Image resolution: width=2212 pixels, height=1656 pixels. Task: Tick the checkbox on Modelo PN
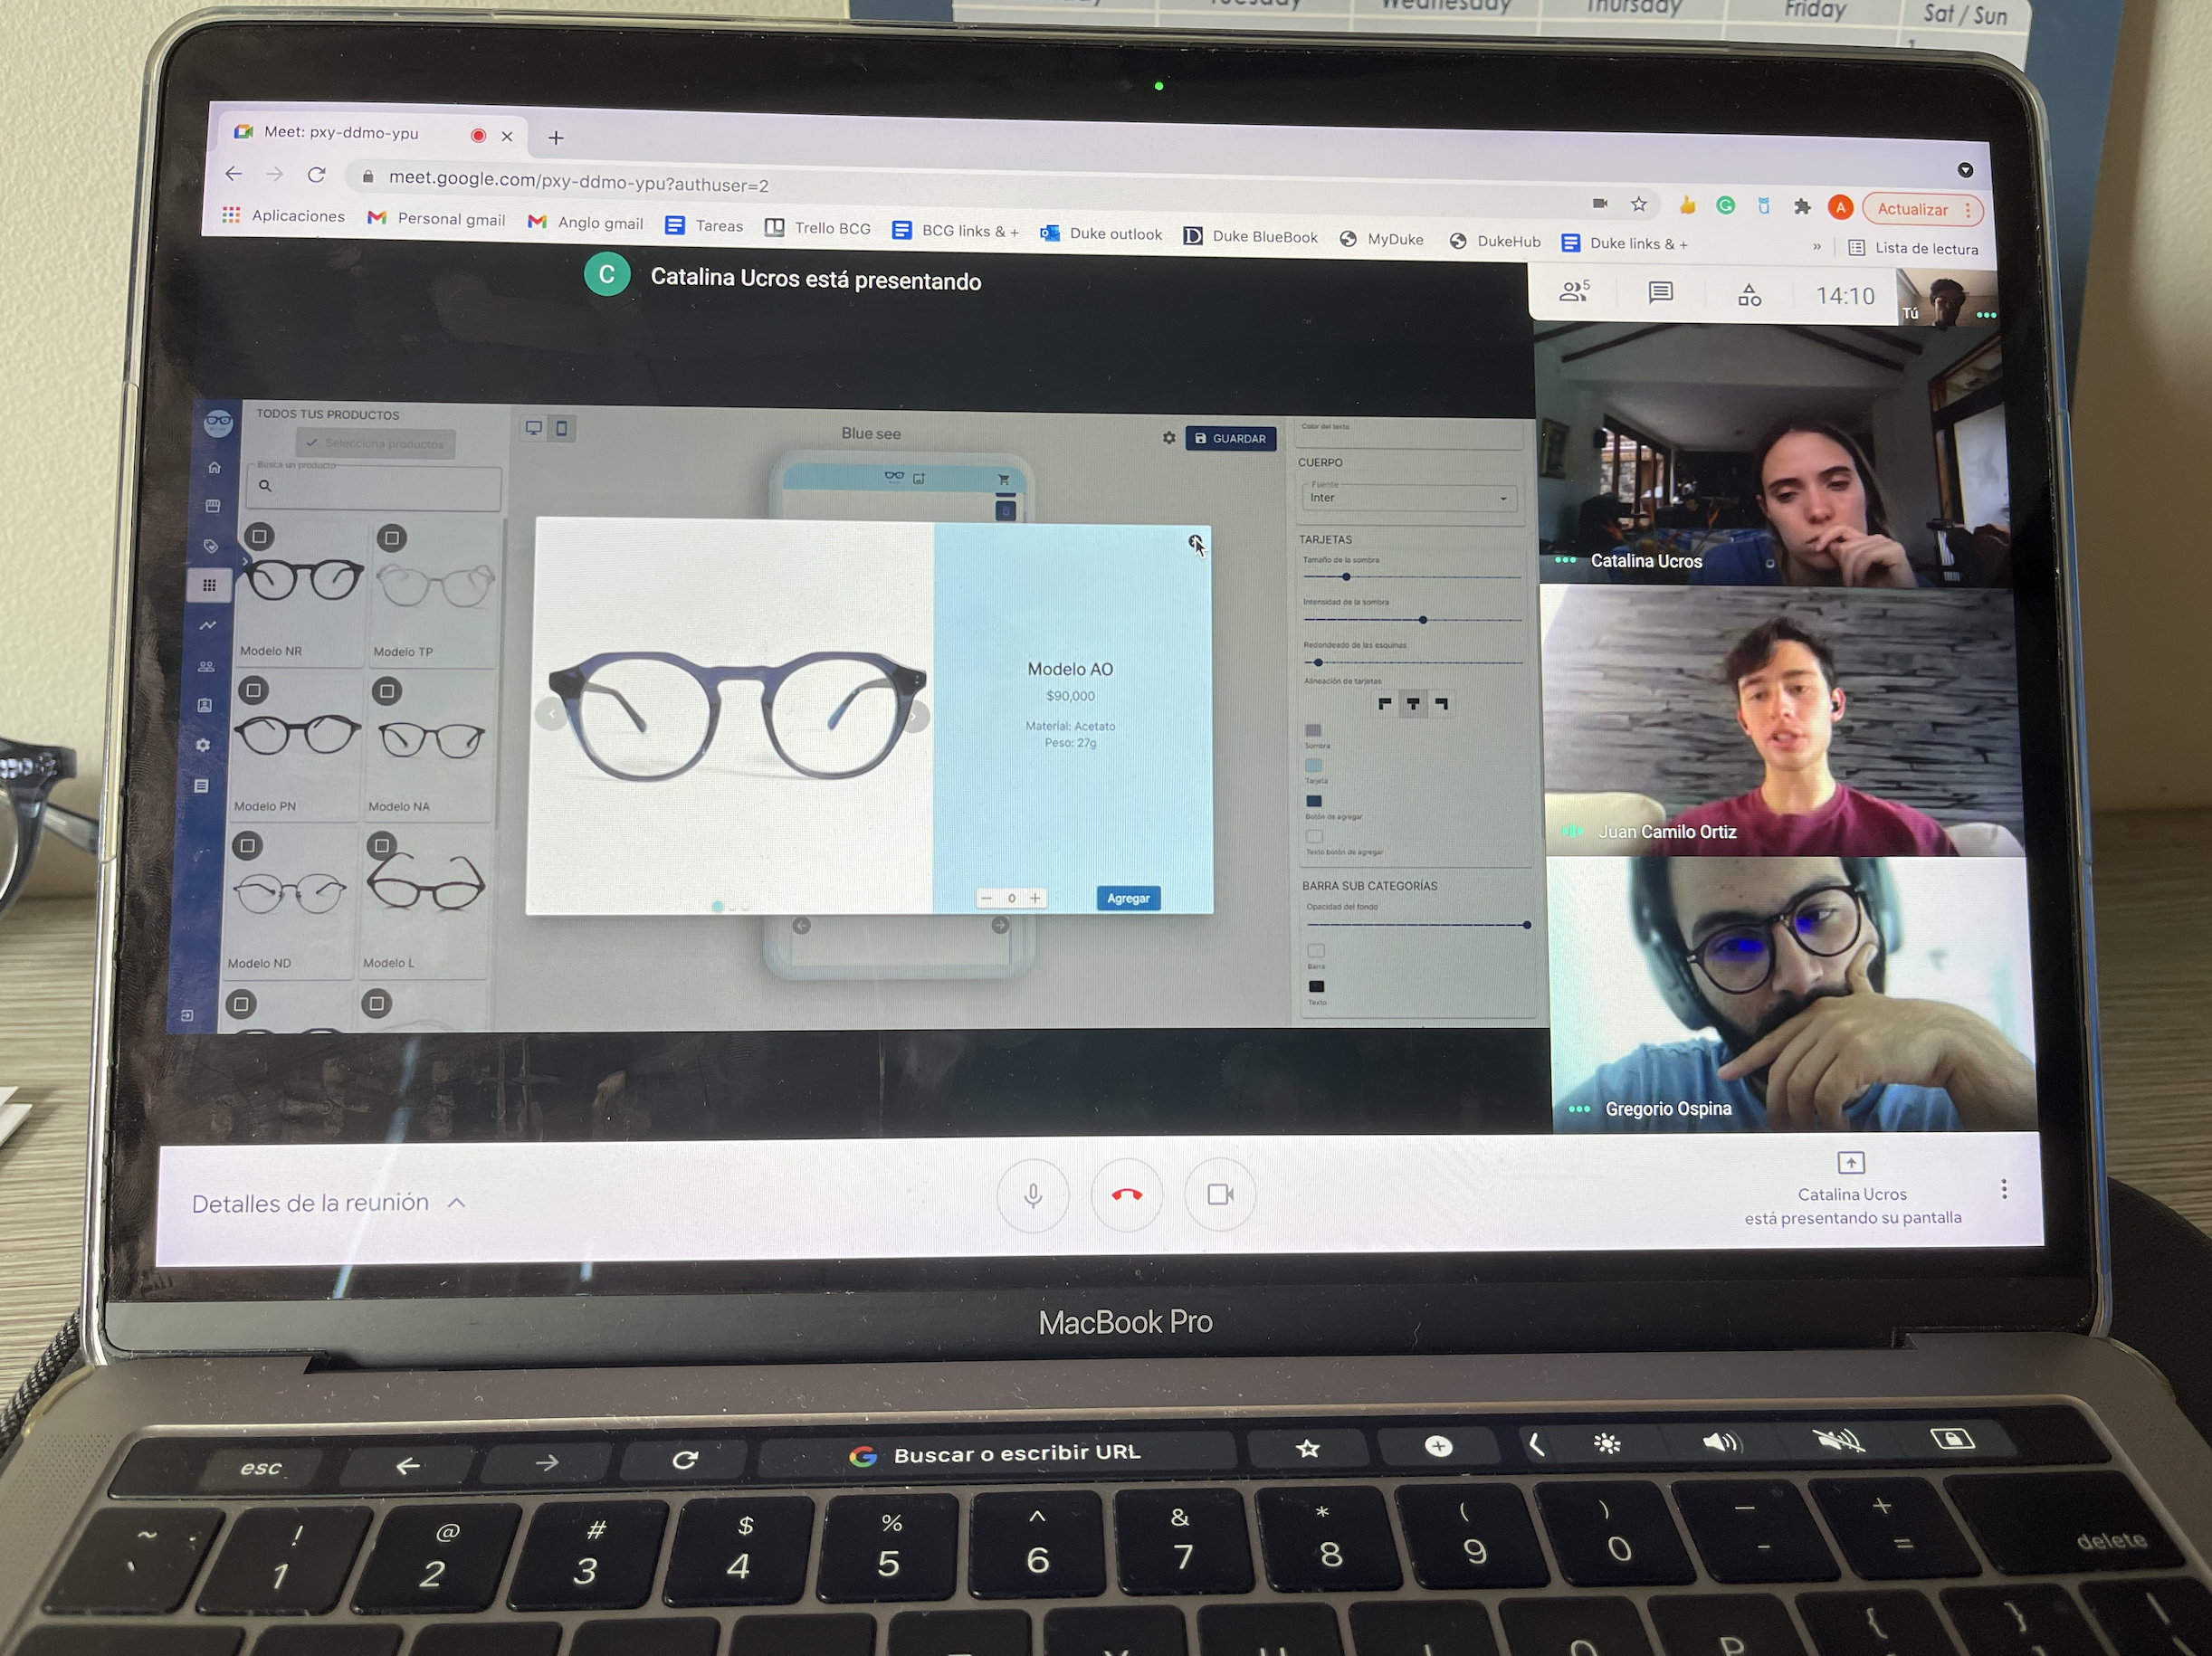pyautogui.click(x=254, y=690)
